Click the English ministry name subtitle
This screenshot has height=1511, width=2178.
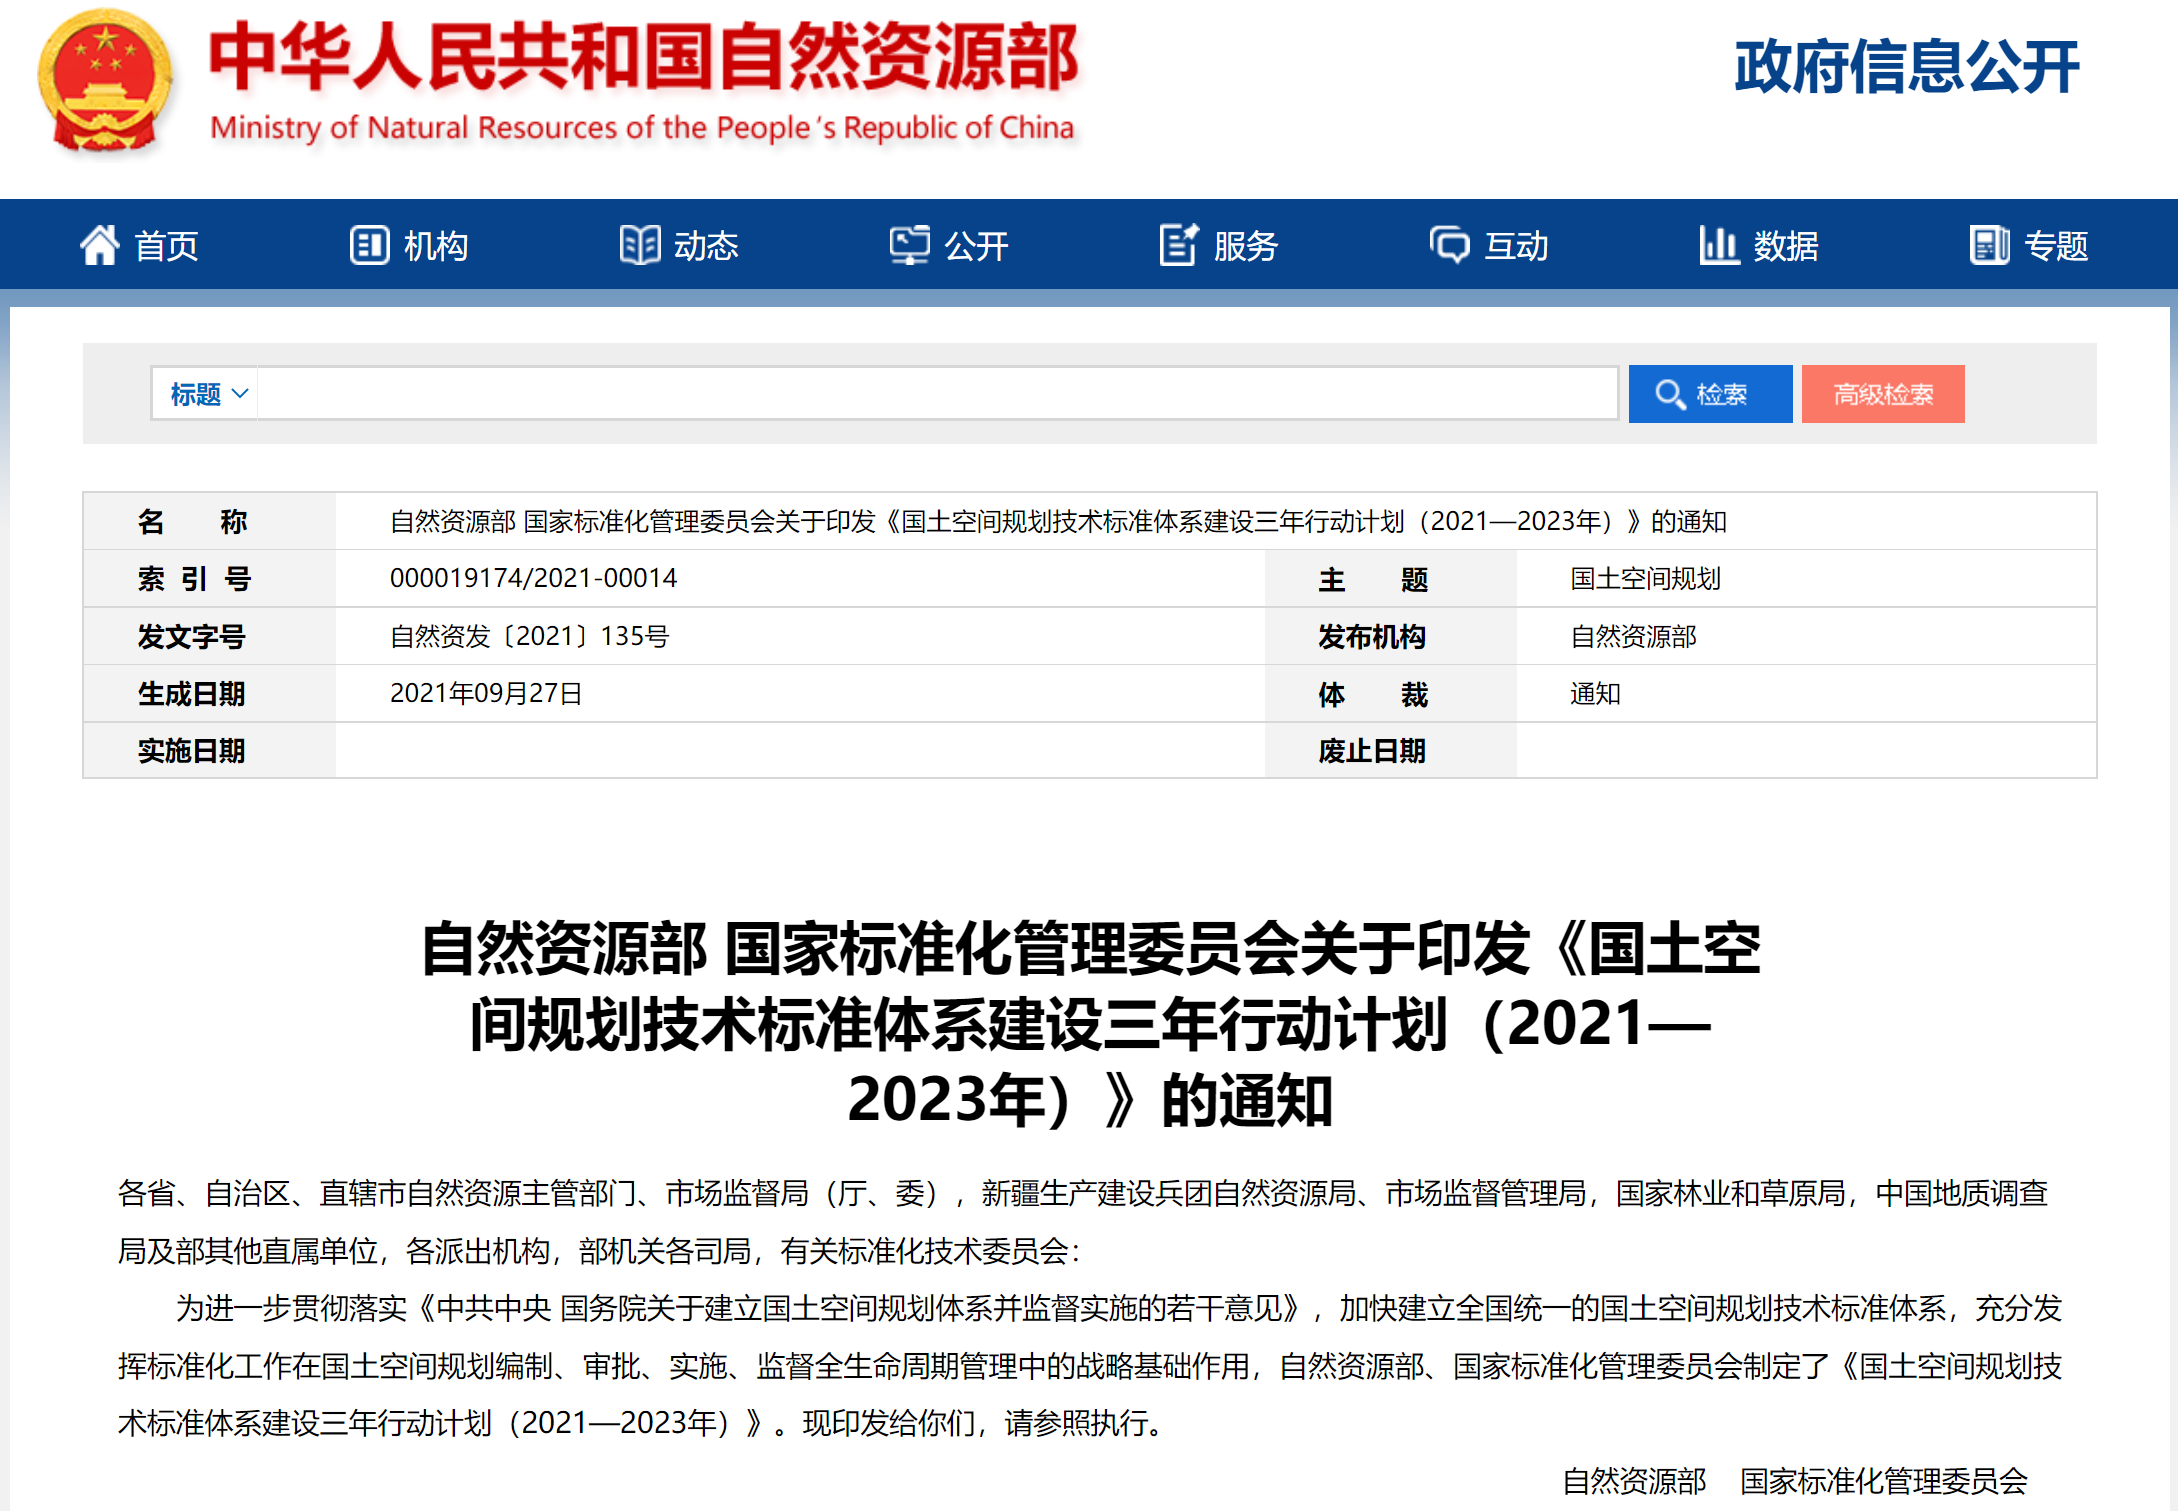(x=642, y=128)
